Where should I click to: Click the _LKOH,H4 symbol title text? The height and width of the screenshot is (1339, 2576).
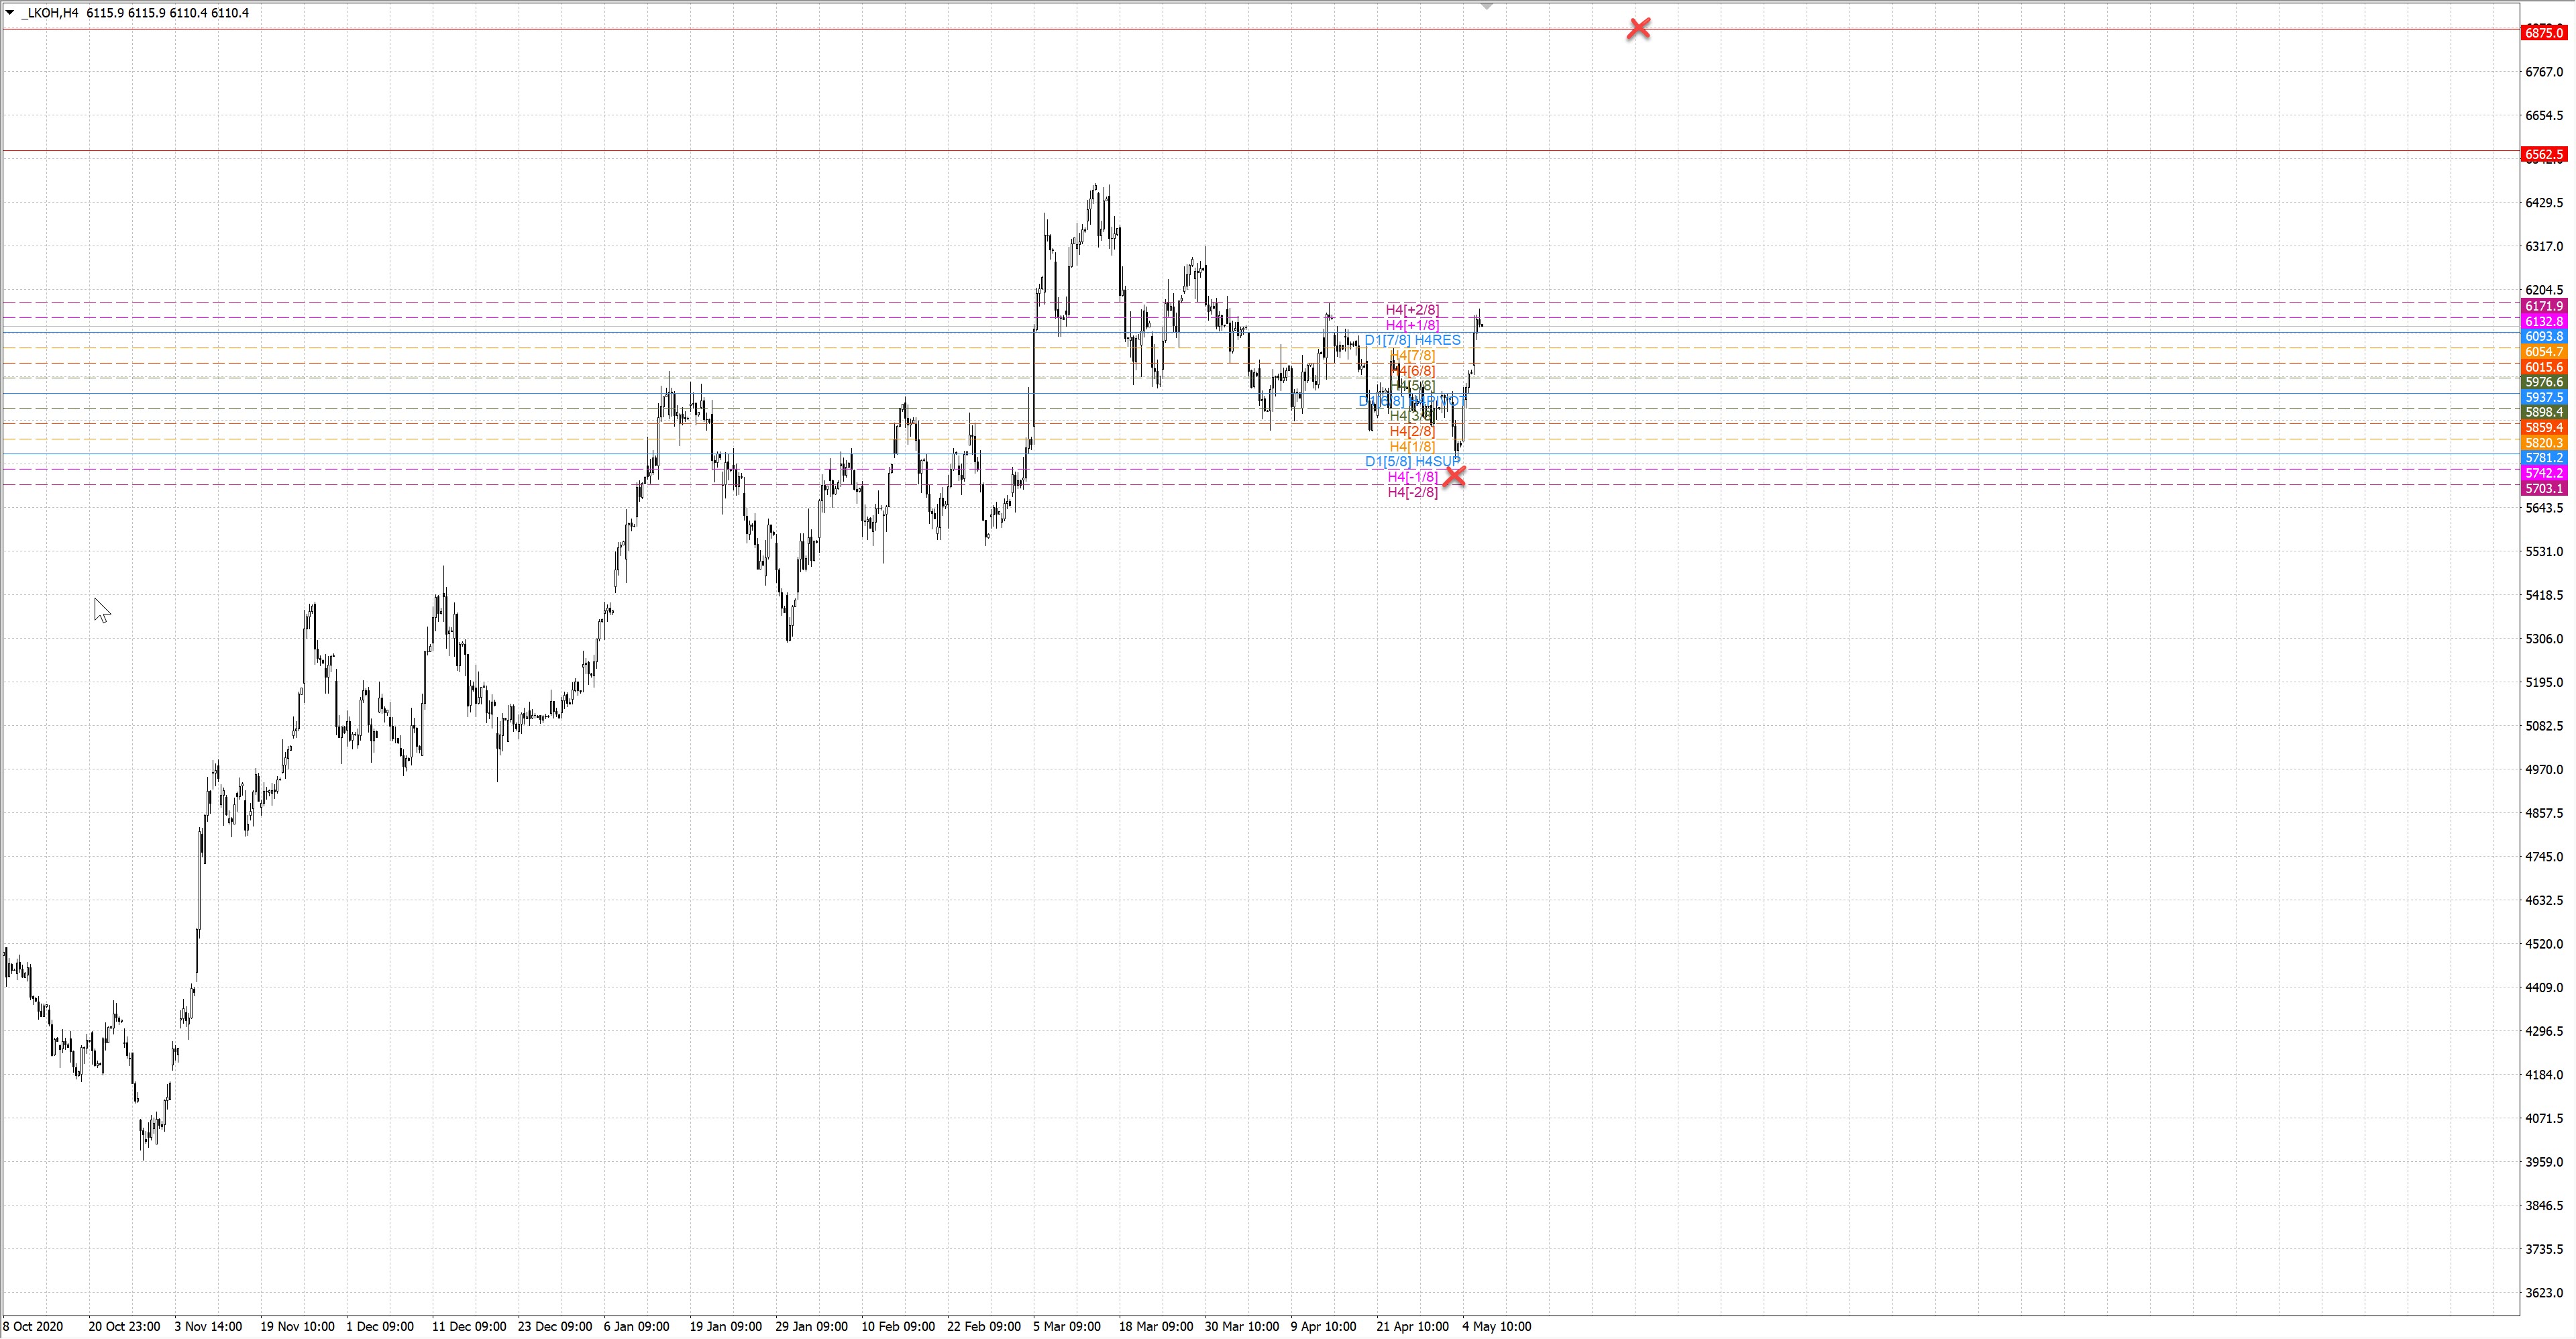pyautogui.click(x=50, y=13)
